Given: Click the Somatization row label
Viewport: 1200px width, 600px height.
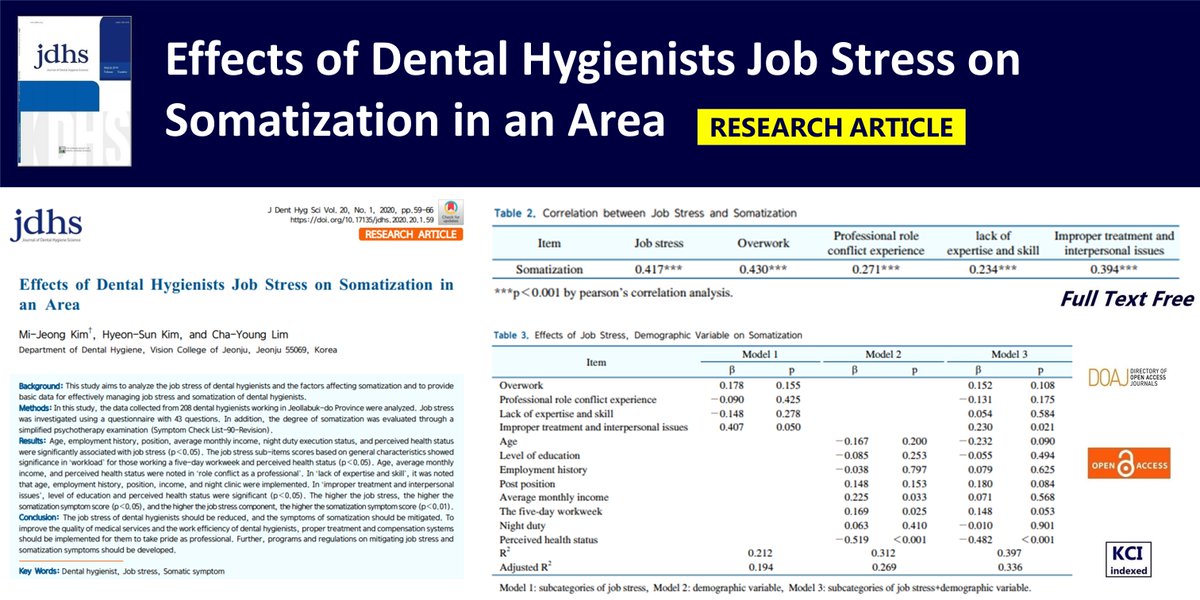Looking at the screenshot, I should pos(548,270).
